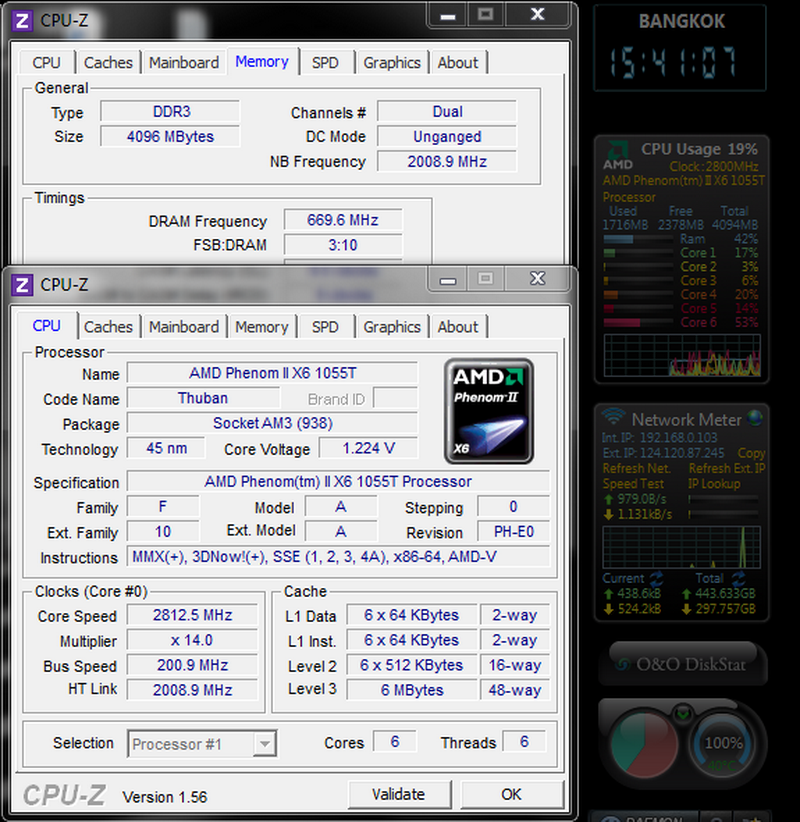Show the Graphics tab in the front CPU window
800x822 pixels.
point(392,327)
